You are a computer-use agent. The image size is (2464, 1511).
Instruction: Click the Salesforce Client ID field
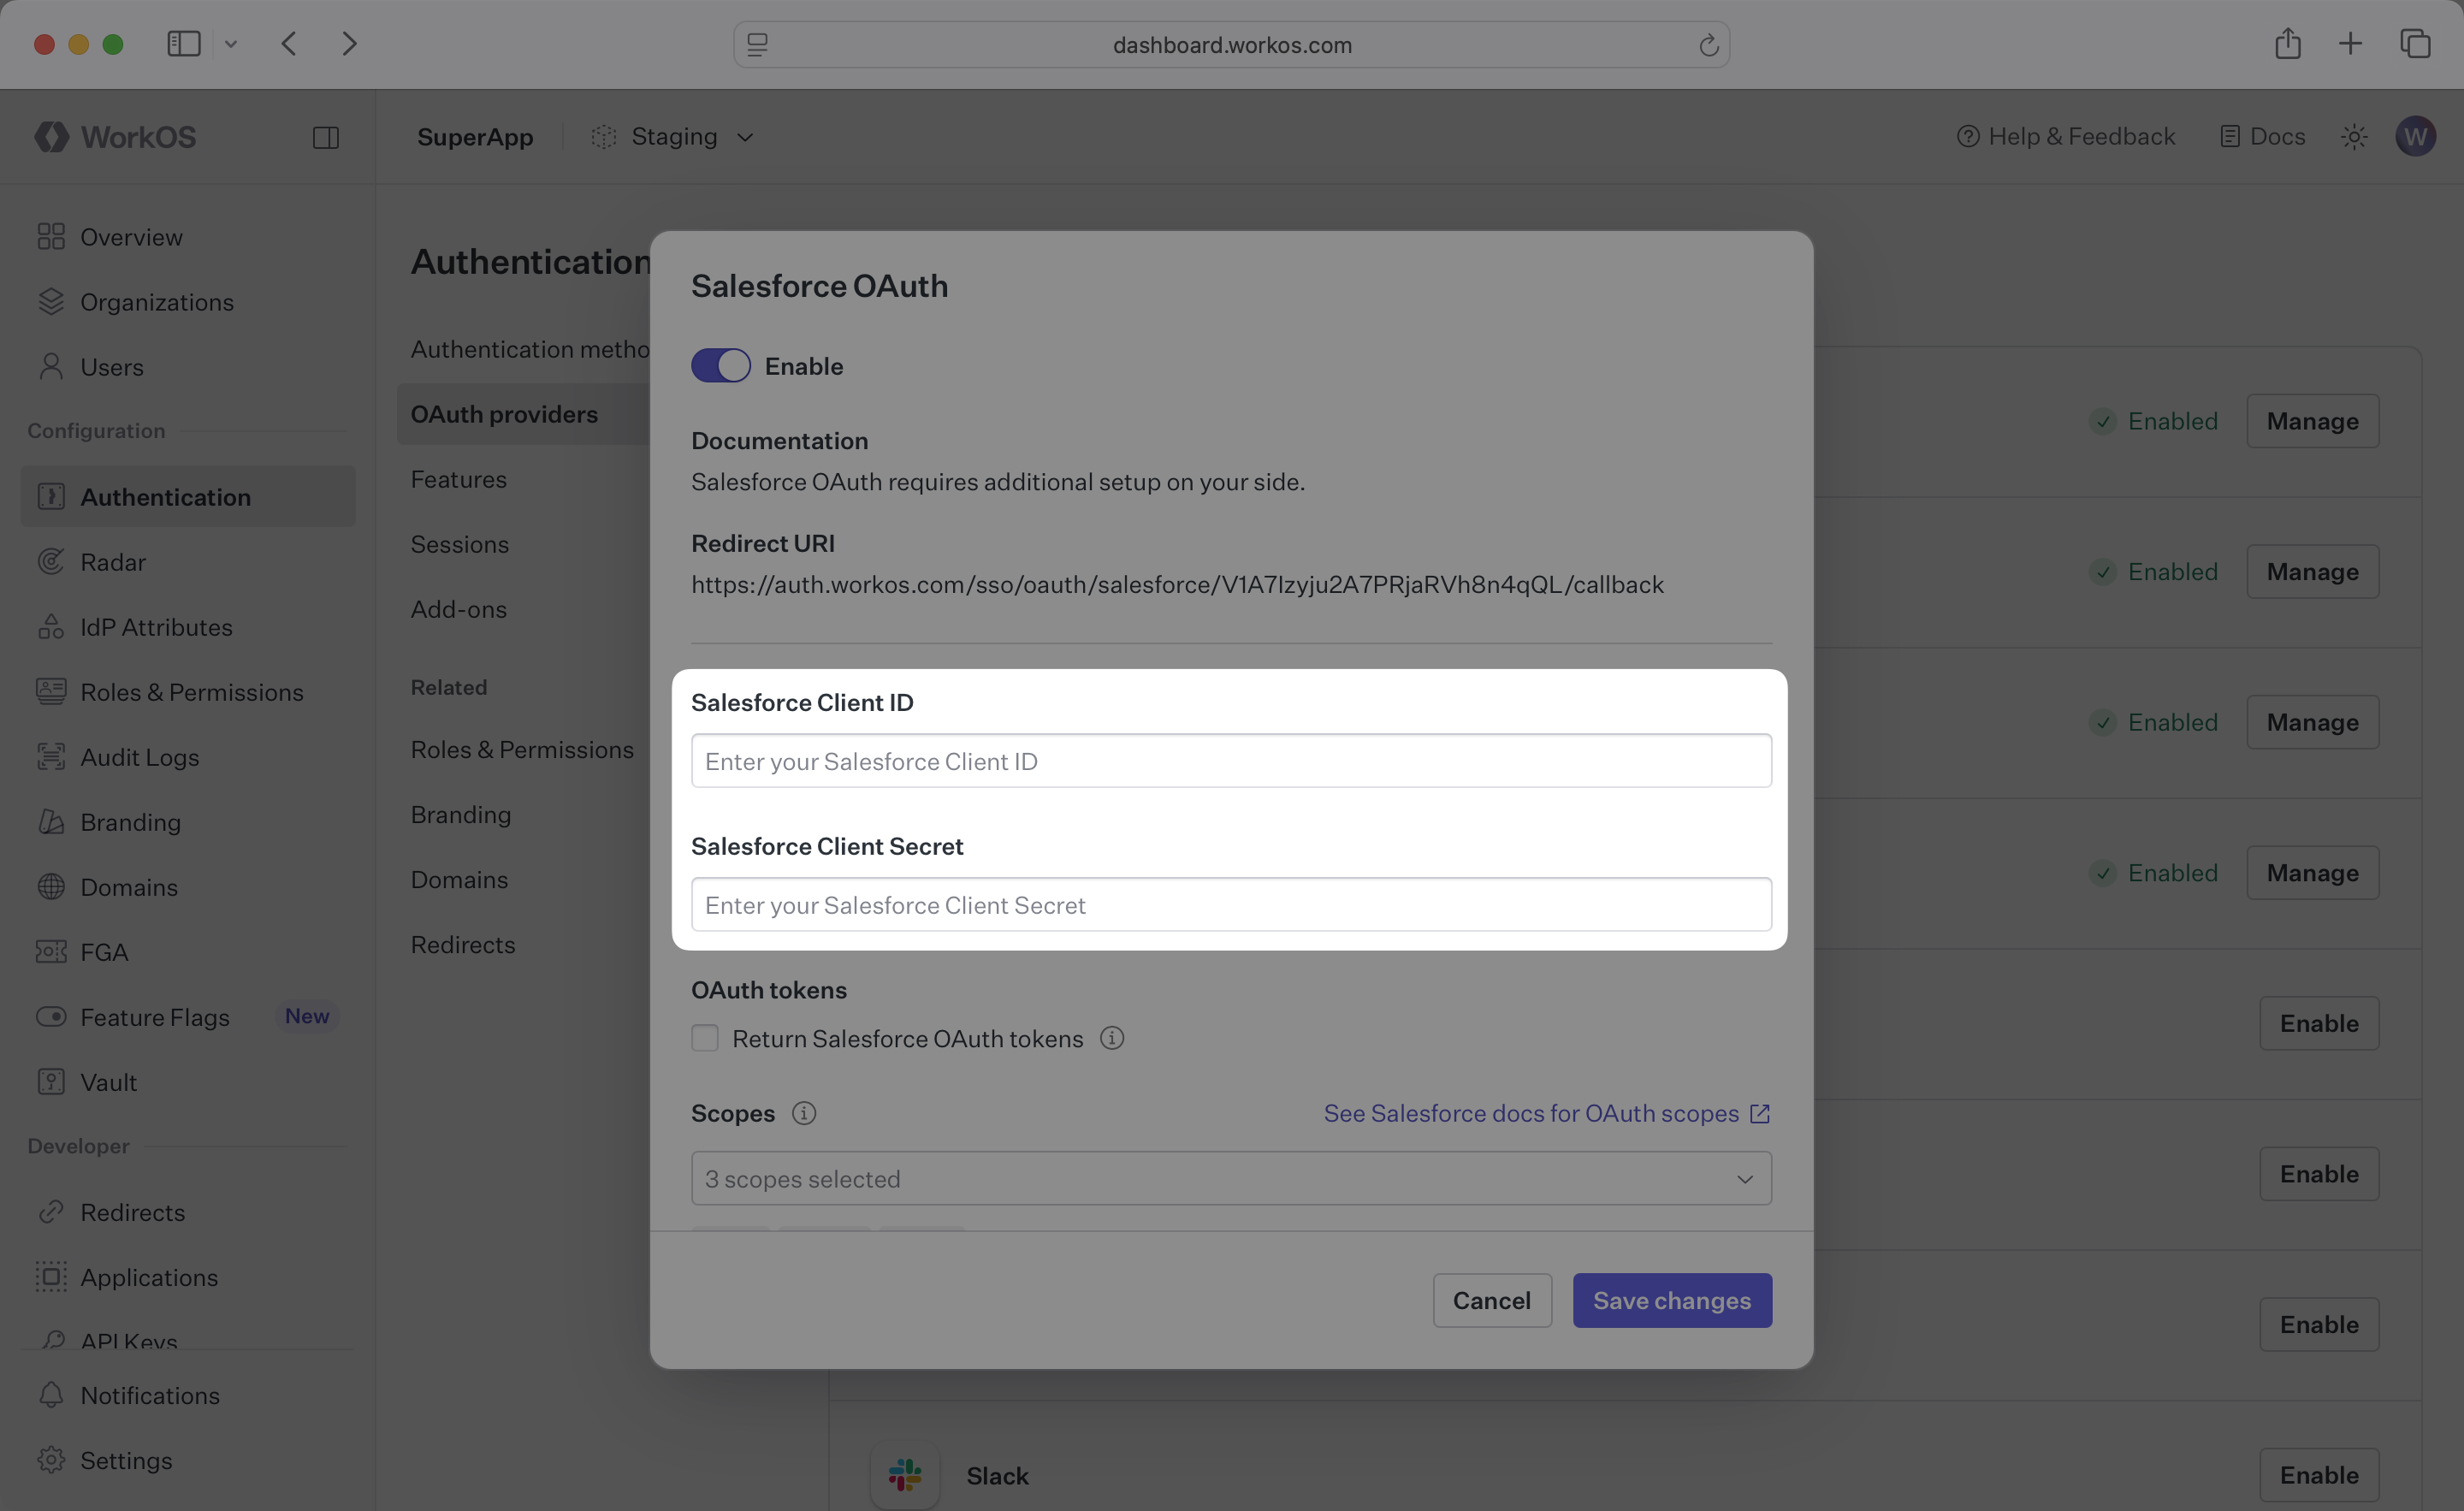[1231, 761]
